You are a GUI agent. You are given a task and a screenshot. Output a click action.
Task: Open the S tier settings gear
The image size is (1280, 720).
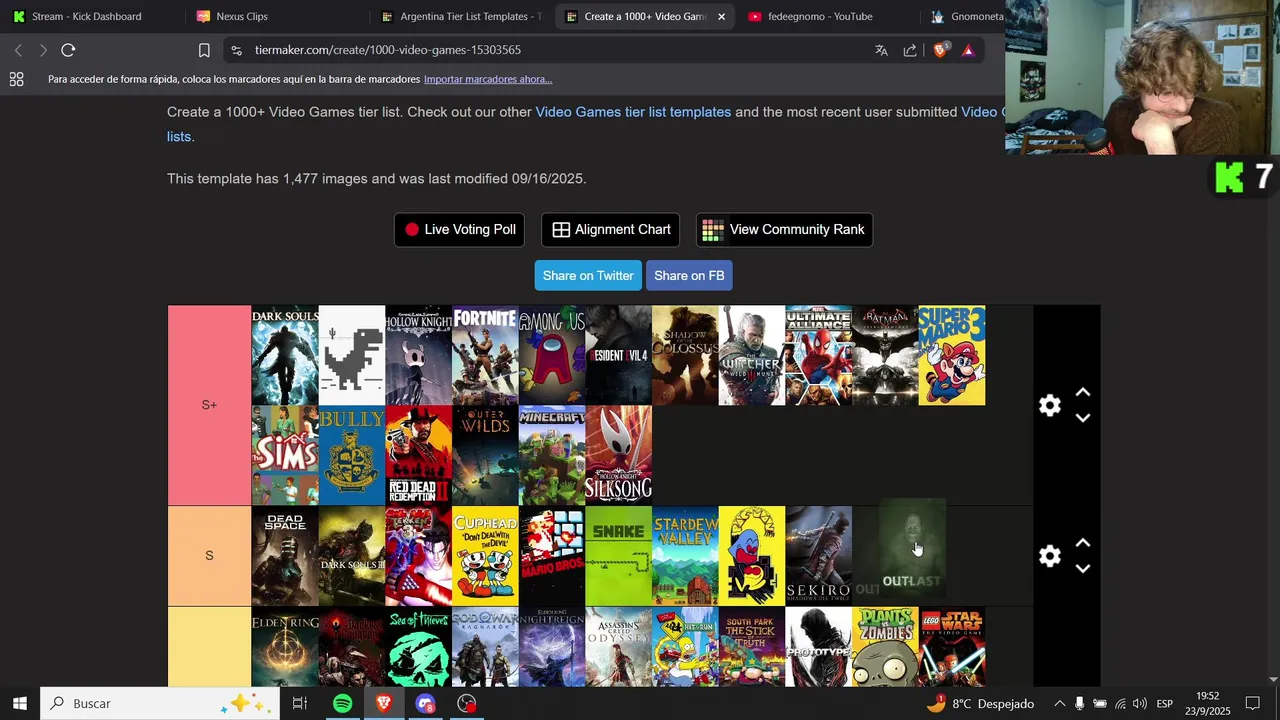coord(1049,556)
